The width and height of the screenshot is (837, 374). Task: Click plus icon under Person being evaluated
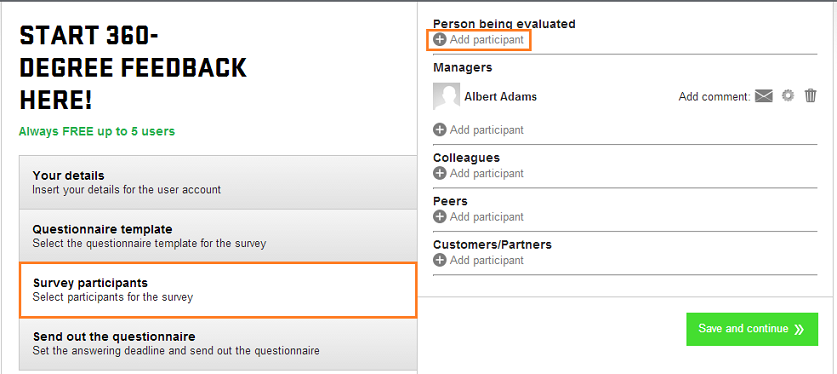439,39
